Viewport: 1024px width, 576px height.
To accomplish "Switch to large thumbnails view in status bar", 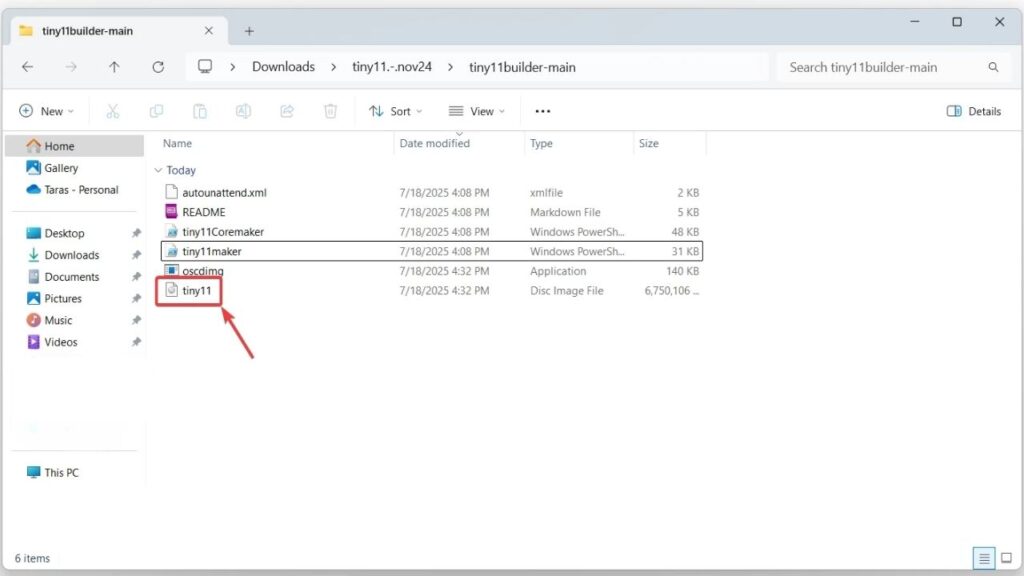I will pyautogui.click(x=1006, y=558).
